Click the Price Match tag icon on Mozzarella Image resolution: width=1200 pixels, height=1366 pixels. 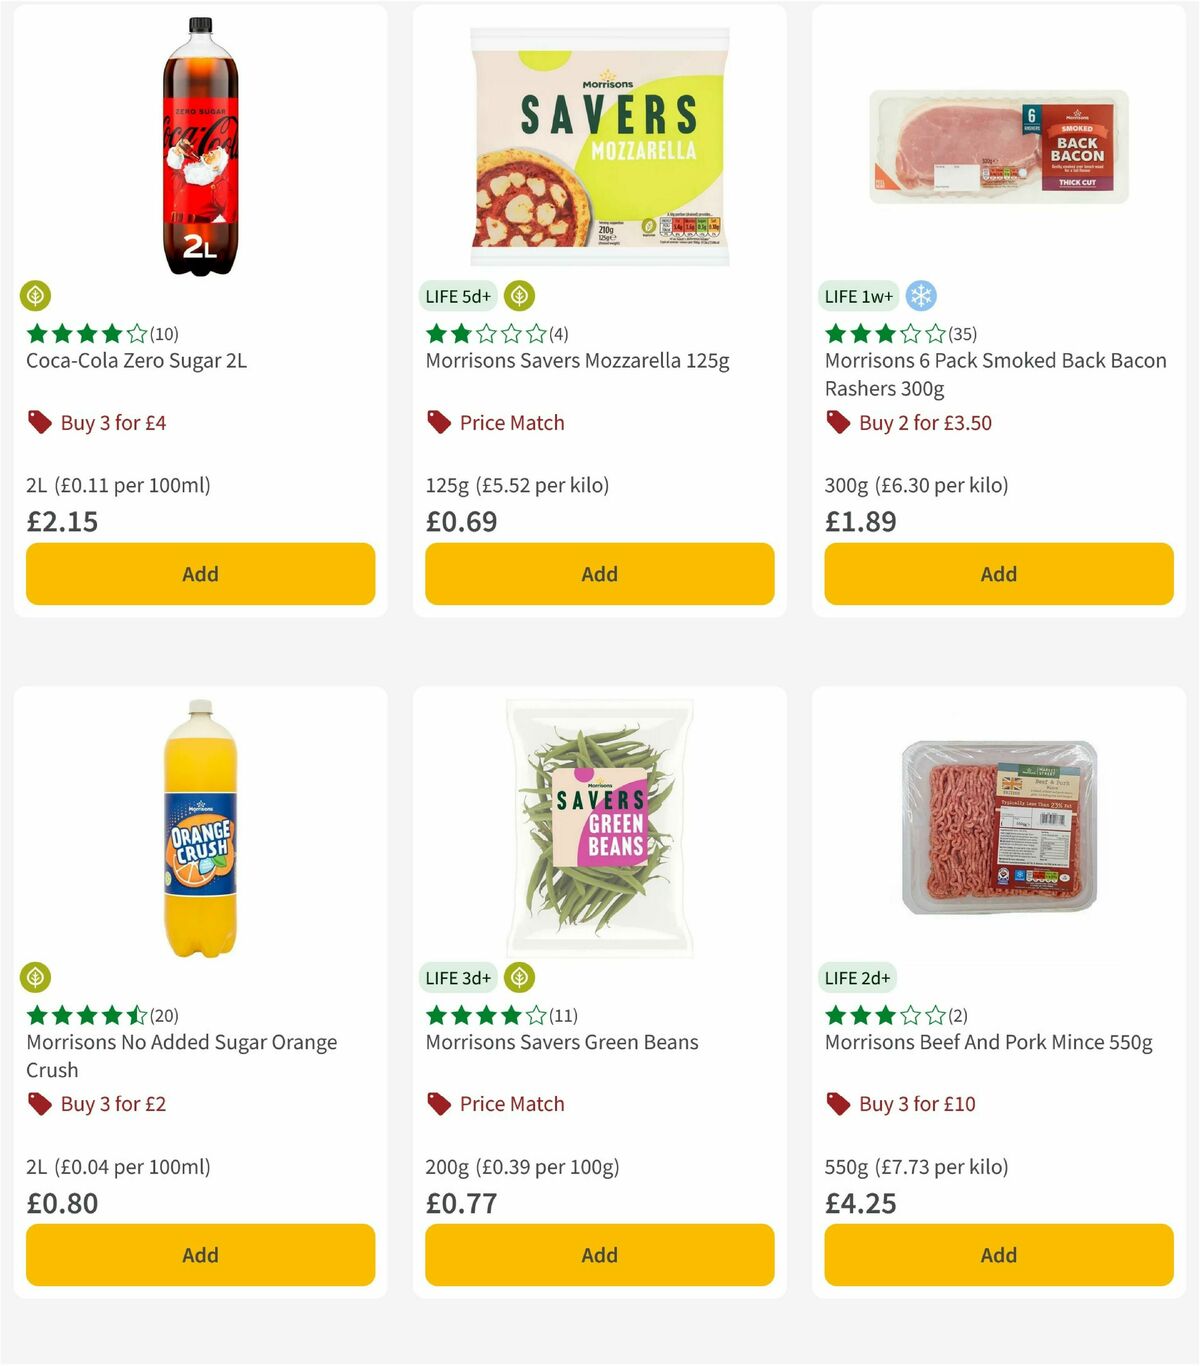pyautogui.click(x=437, y=422)
